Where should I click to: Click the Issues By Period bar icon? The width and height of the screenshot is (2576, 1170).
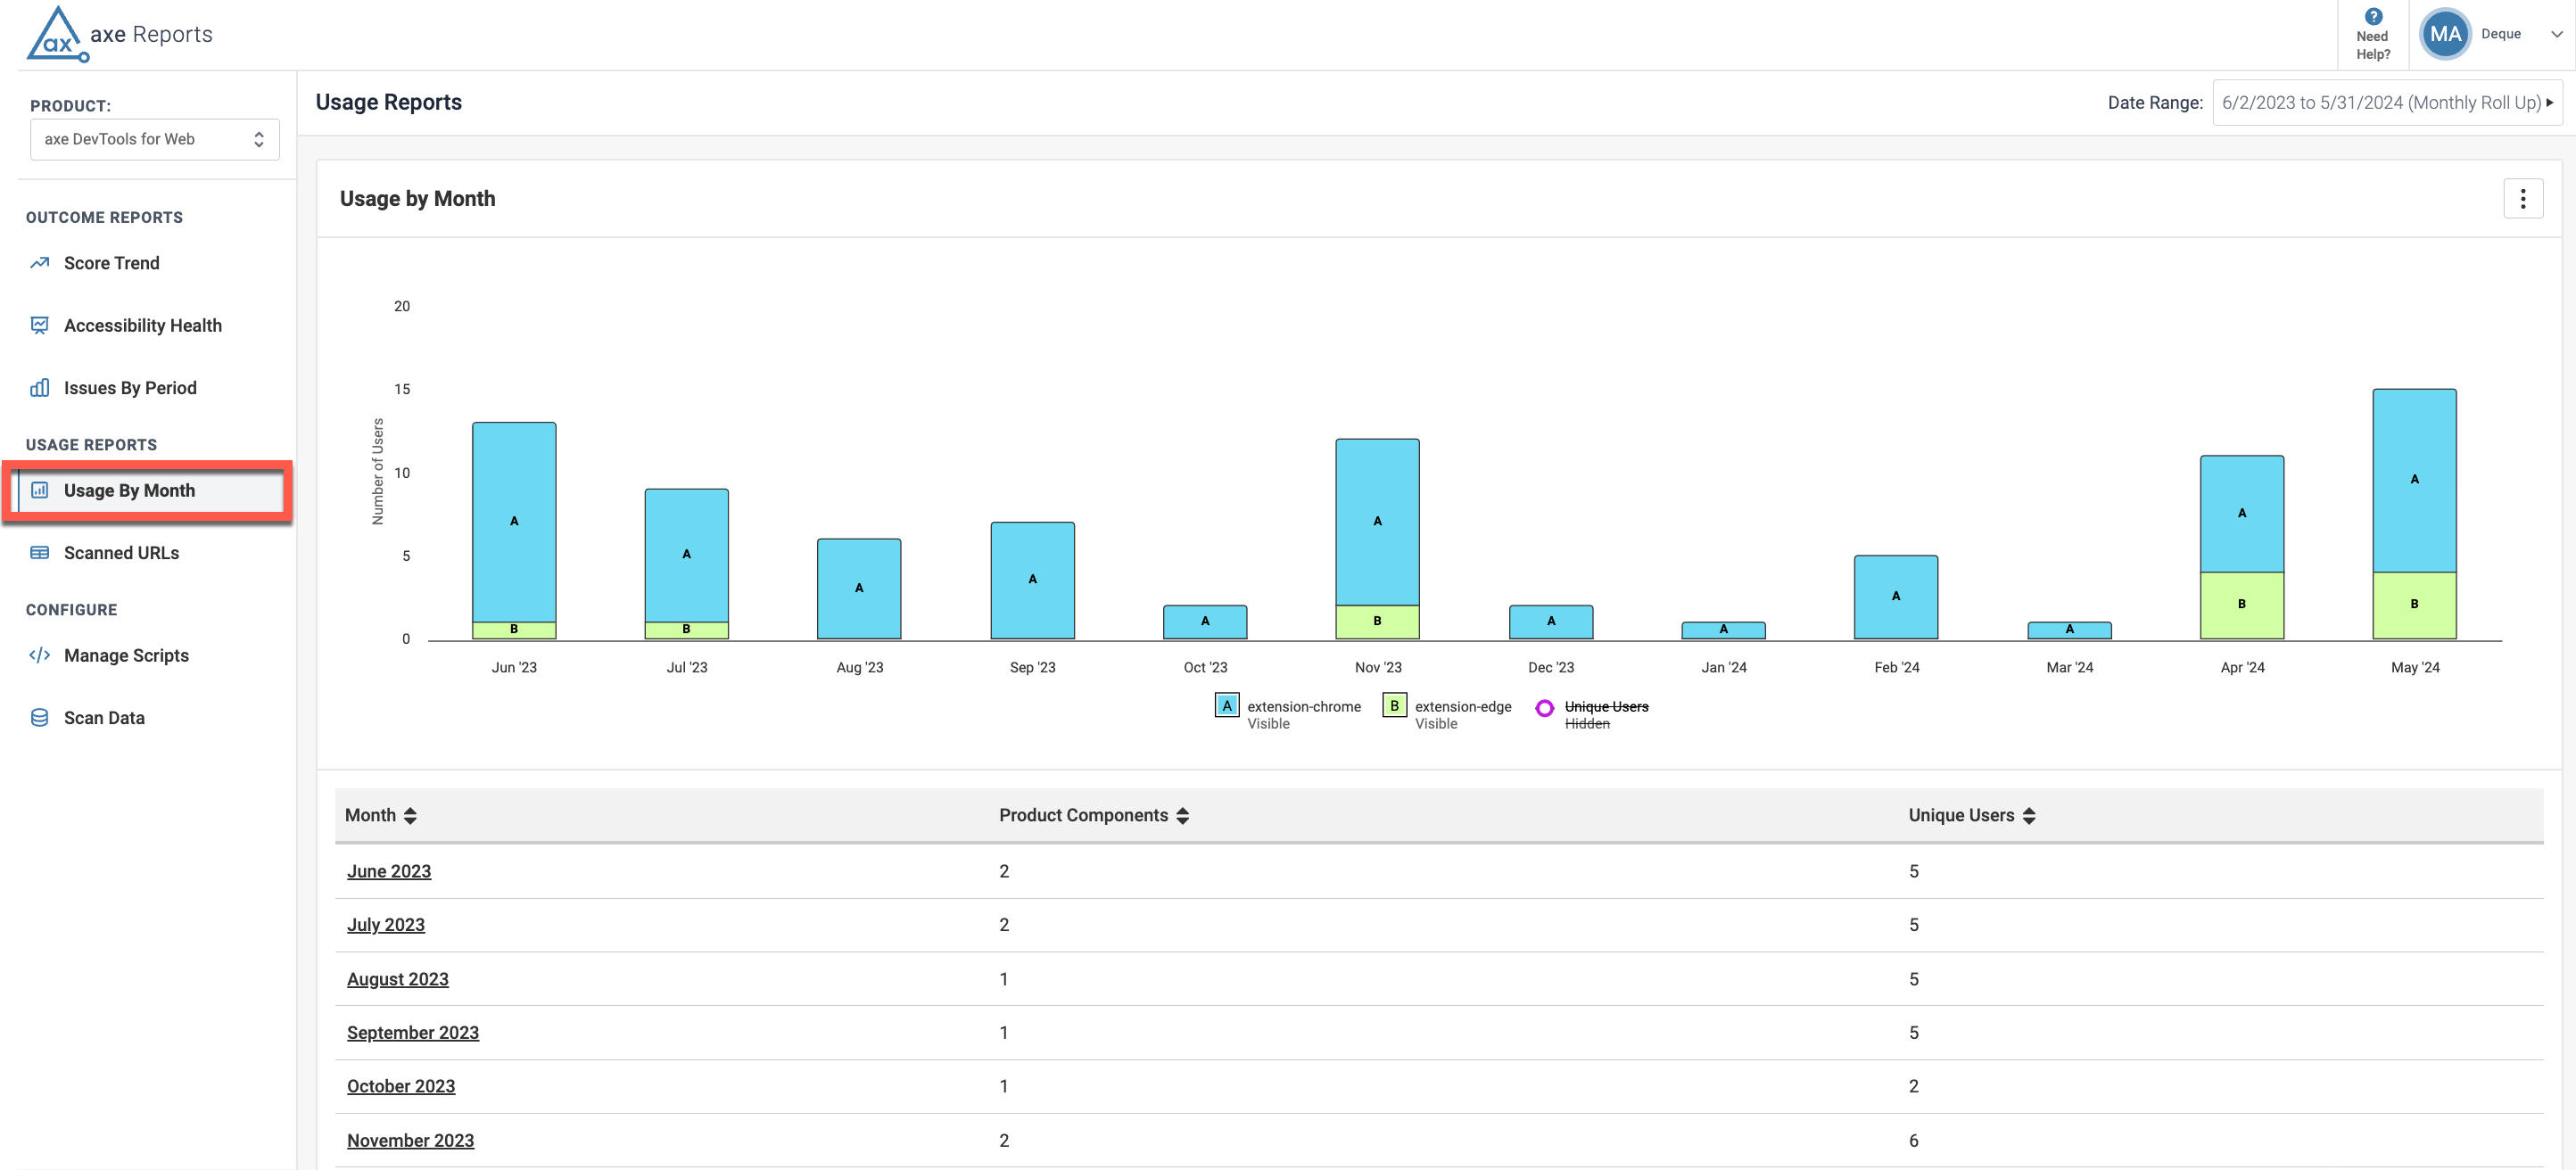click(40, 388)
